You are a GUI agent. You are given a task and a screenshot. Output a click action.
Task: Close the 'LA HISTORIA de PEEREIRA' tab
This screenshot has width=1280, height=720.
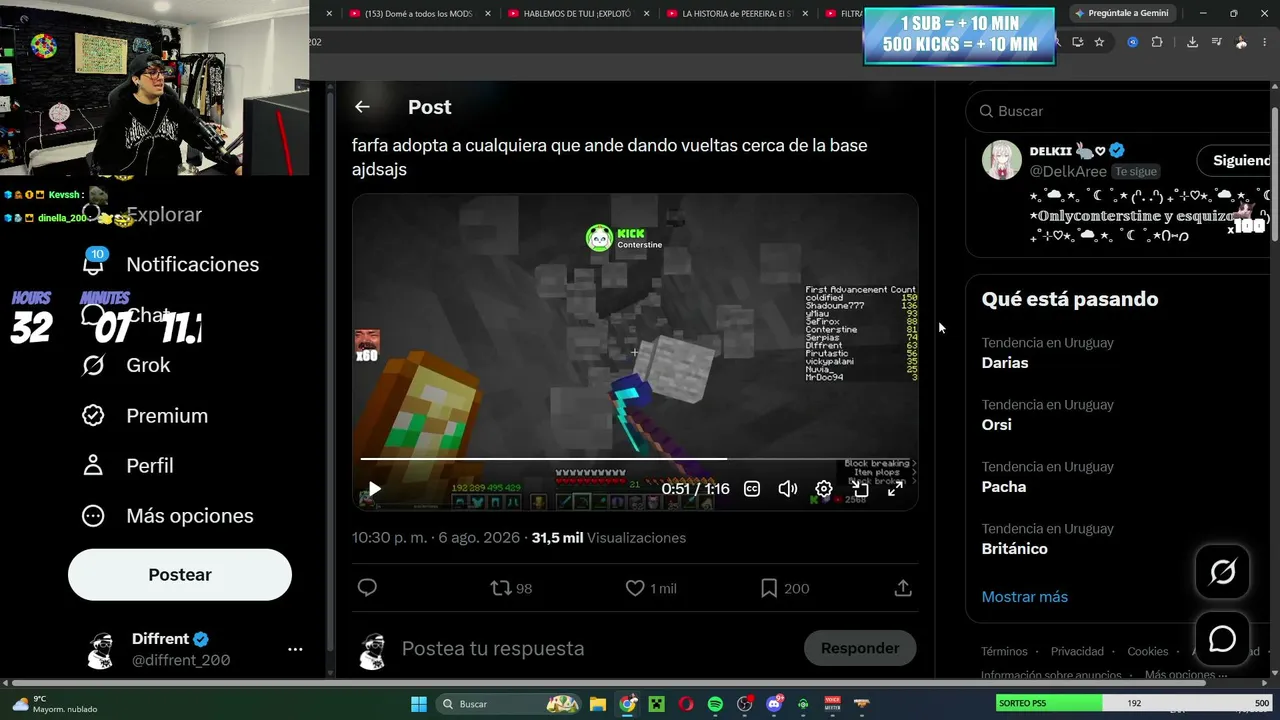(x=805, y=14)
